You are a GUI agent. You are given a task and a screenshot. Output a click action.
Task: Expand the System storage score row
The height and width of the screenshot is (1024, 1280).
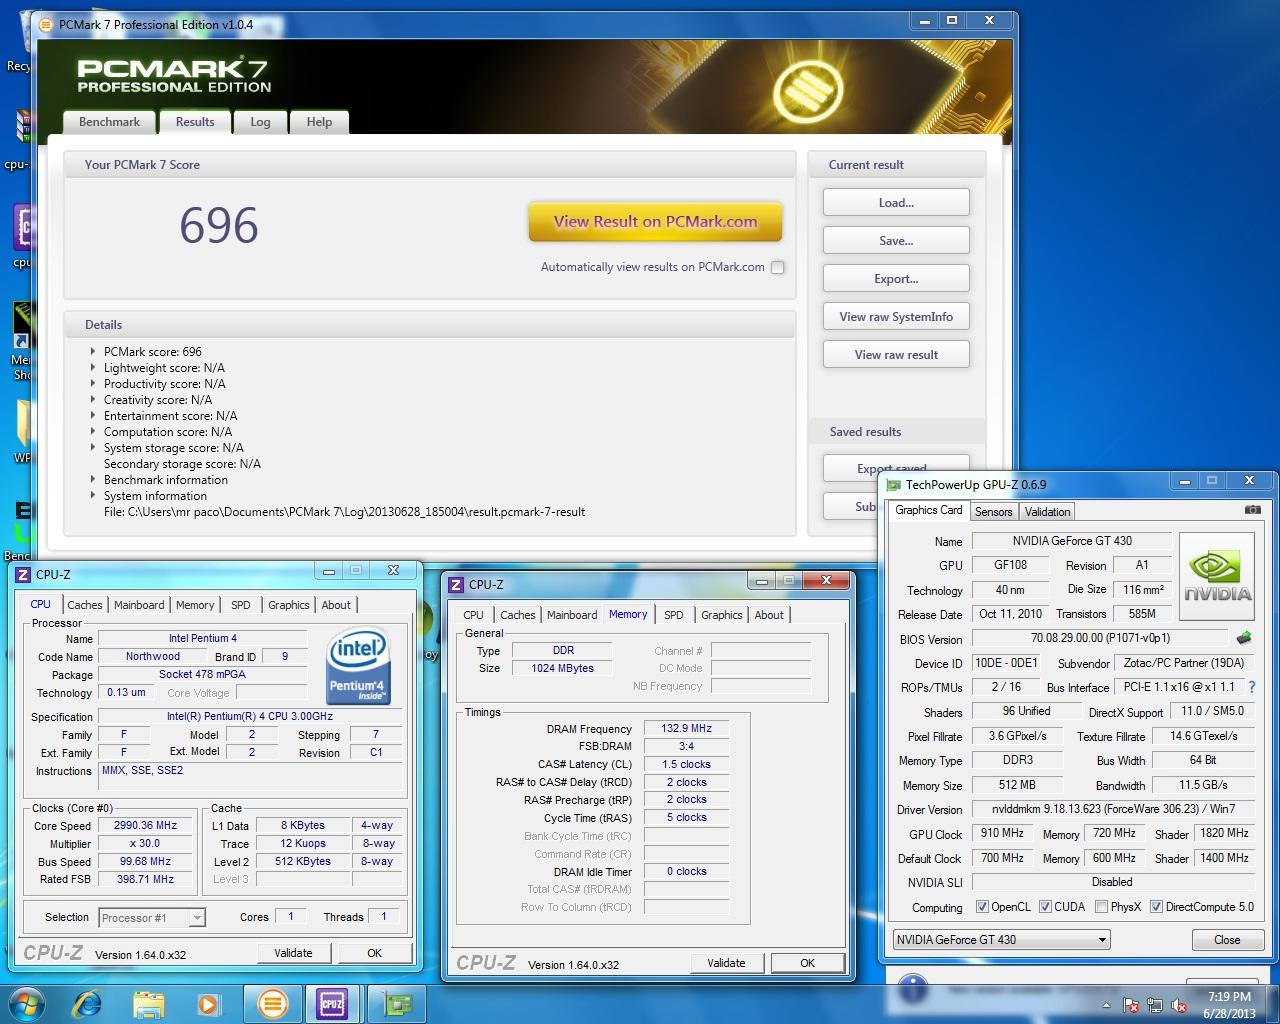(93, 448)
